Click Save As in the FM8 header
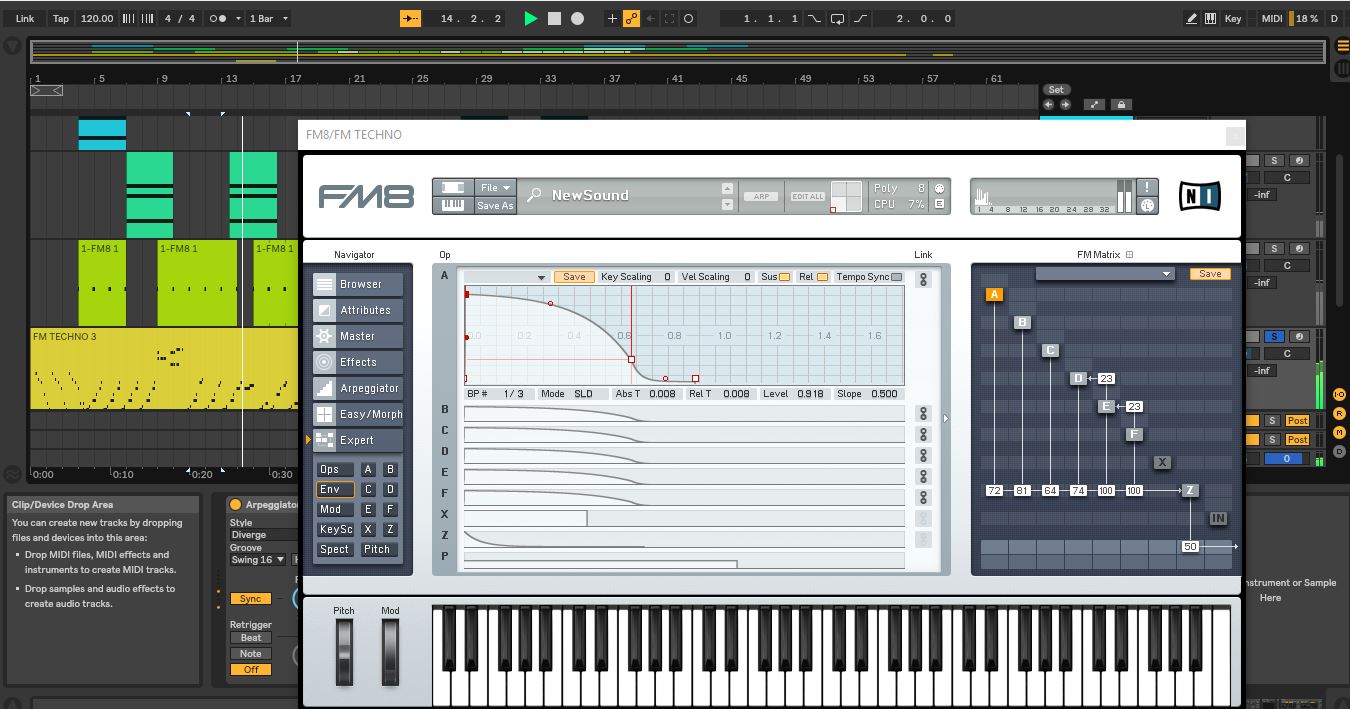This screenshot has height=709, width=1350. 493,205
